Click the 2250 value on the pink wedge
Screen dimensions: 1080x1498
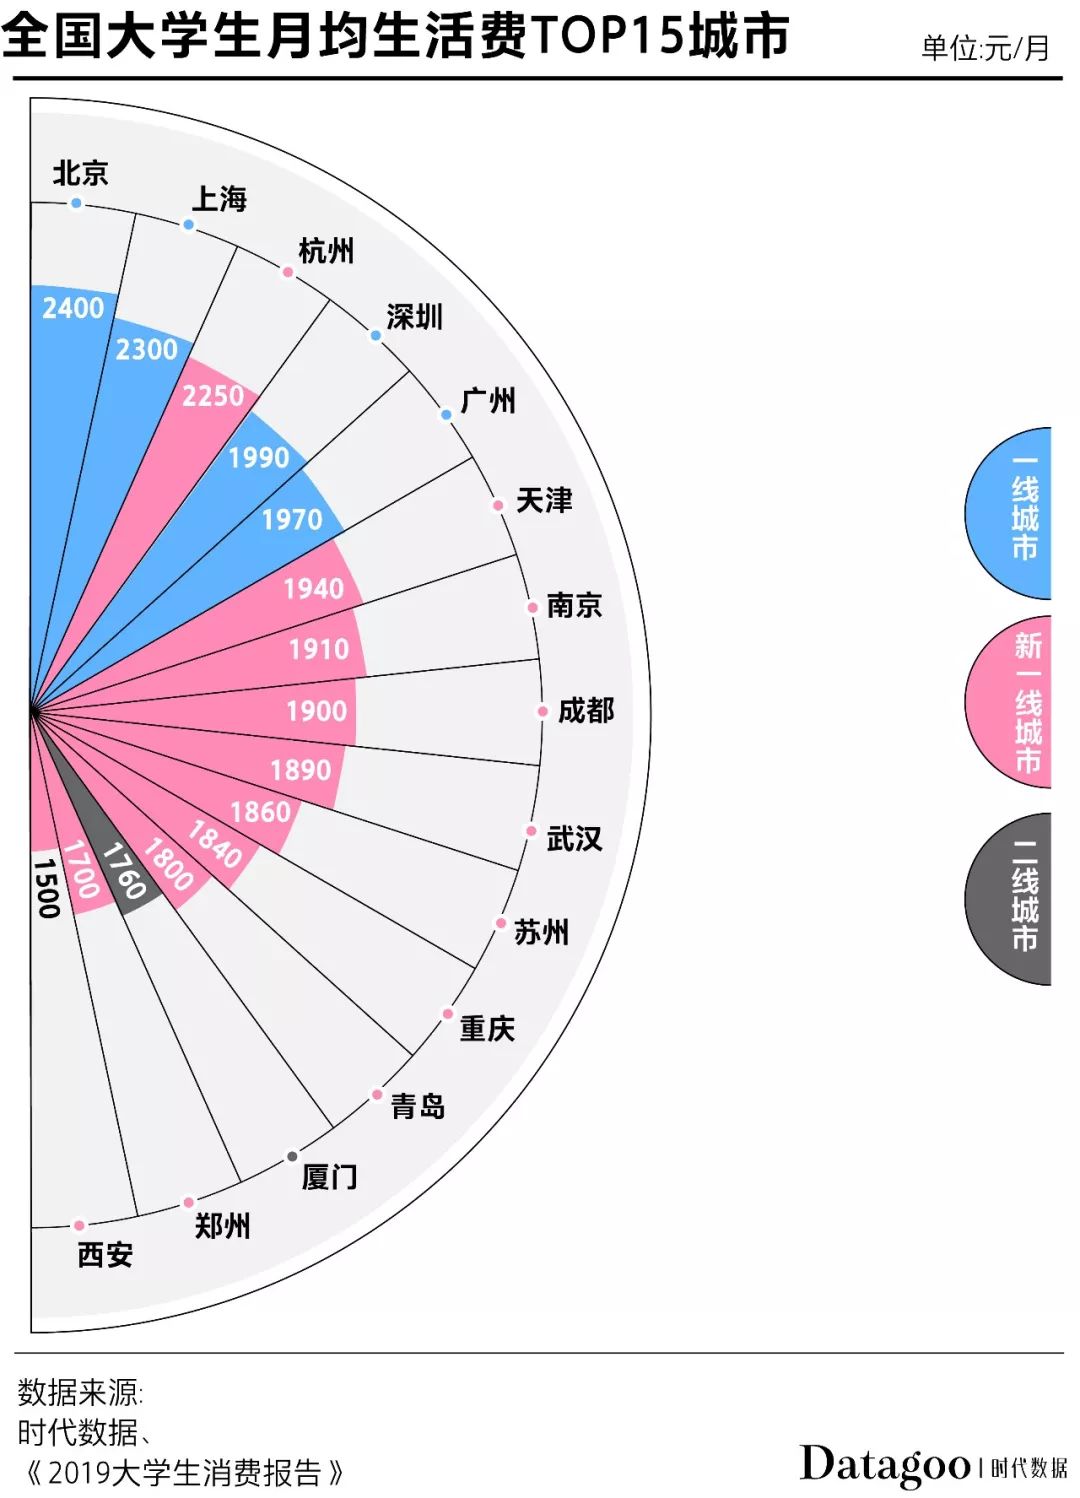click(213, 396)
